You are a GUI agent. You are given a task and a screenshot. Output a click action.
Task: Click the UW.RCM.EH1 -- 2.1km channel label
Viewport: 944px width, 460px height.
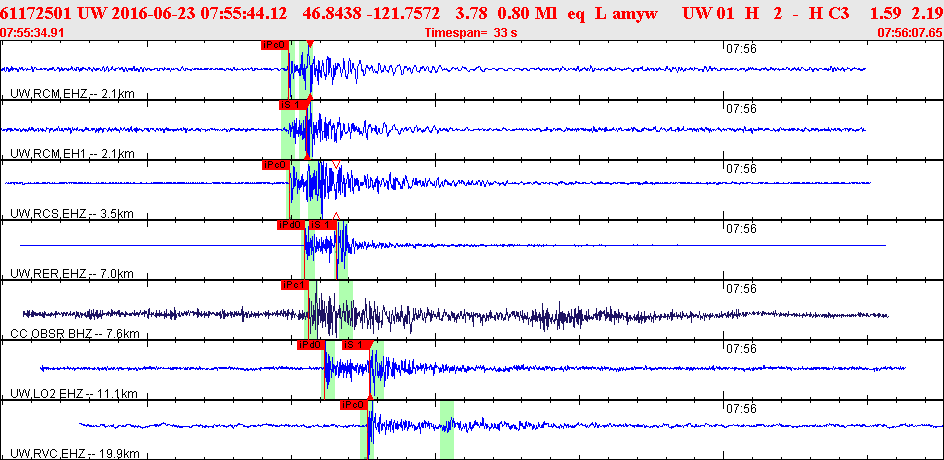(72, 154)
